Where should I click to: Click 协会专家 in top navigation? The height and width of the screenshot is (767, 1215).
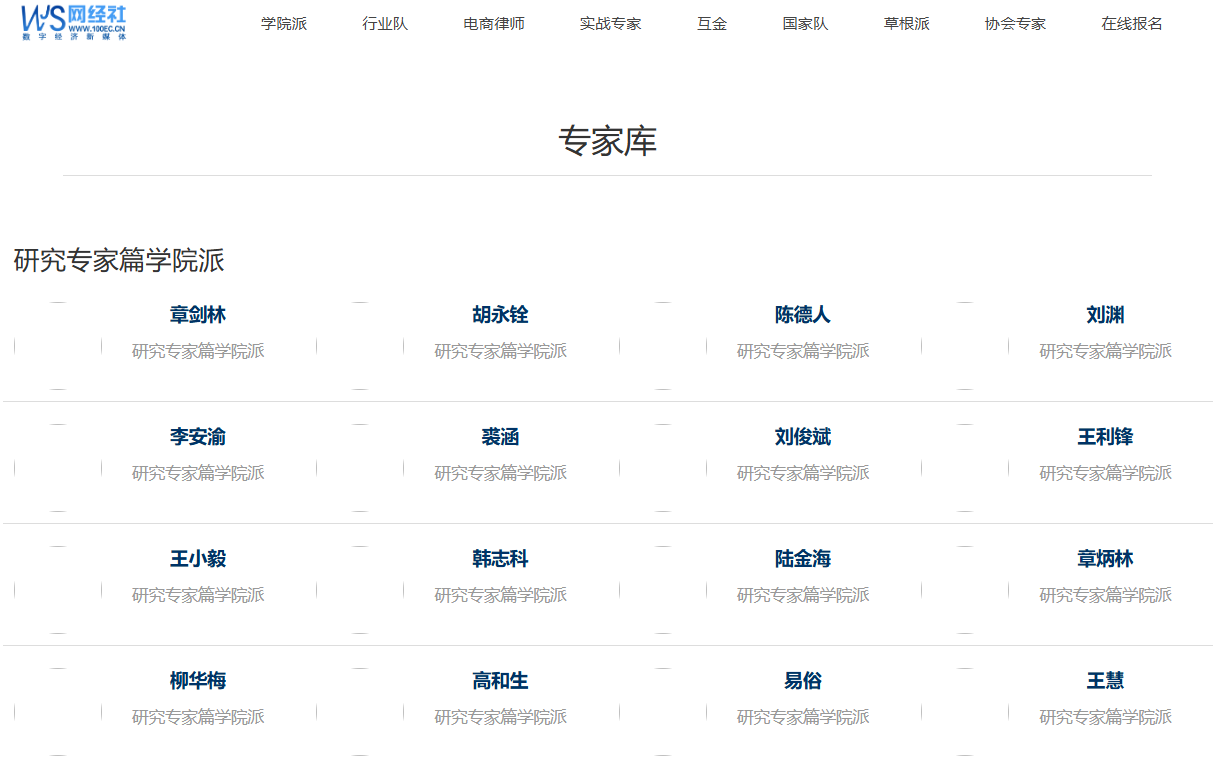coord(1015,24)
